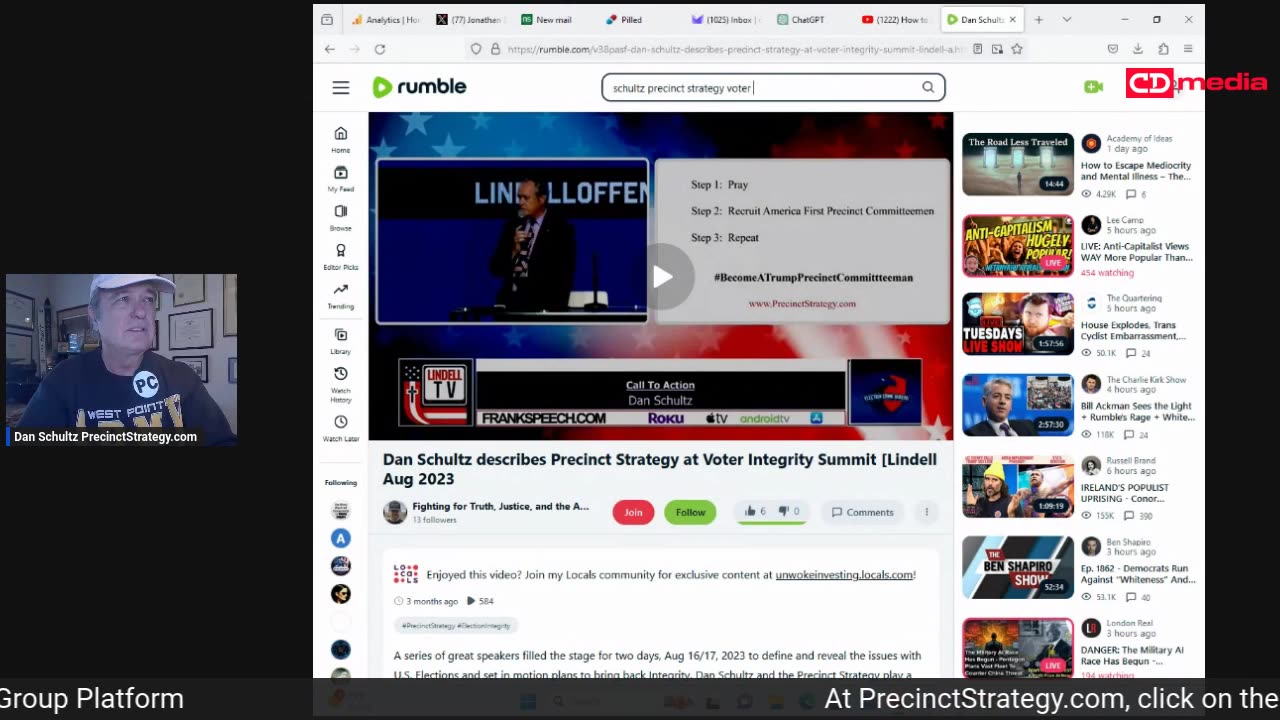Reload the page in browser
Screen dimensions: 1280x720
380,49
